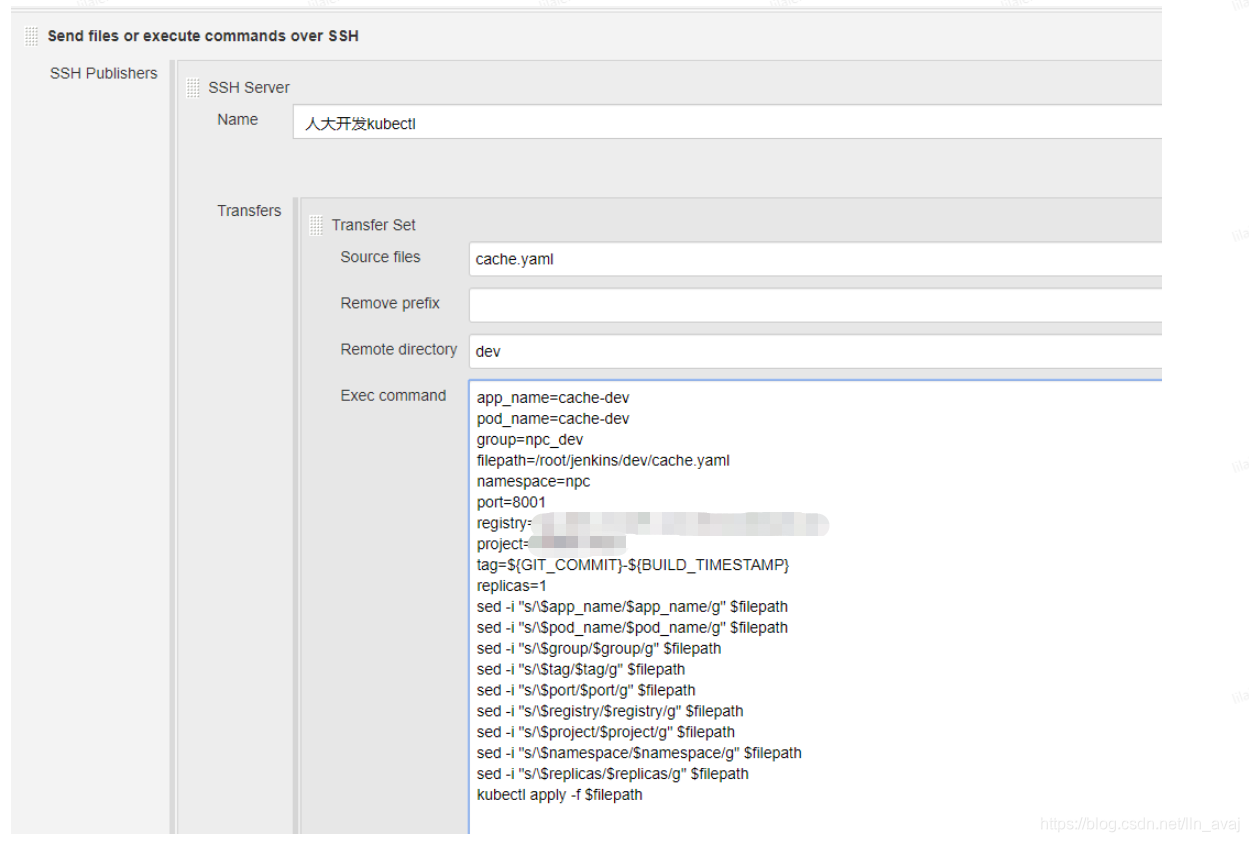
Task: Click the 'namespace=npc' line
Action: click(x=533, y=481)
